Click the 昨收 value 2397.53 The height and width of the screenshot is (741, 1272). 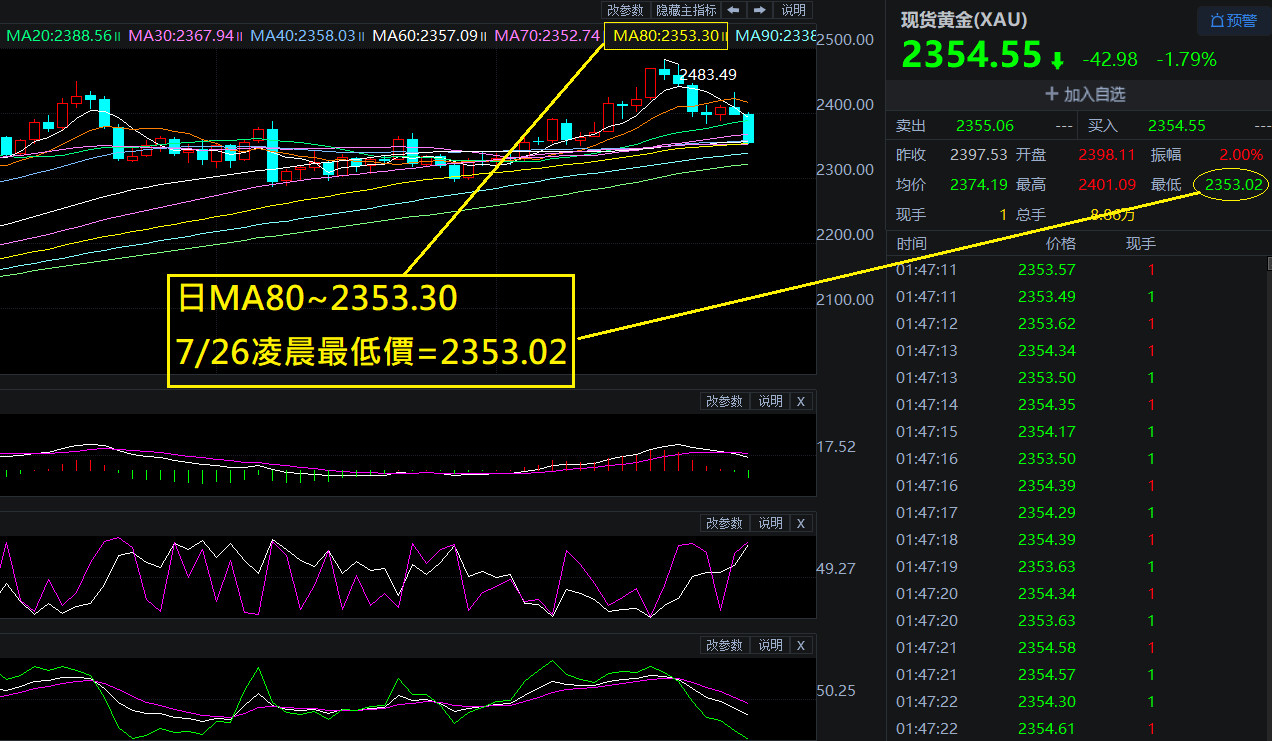978,155
